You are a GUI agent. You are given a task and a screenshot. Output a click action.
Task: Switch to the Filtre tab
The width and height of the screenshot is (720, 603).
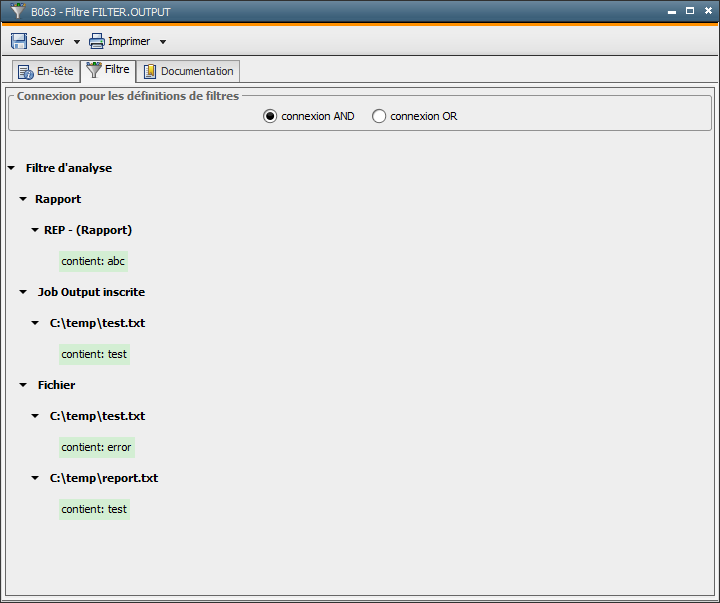[108, 71]
